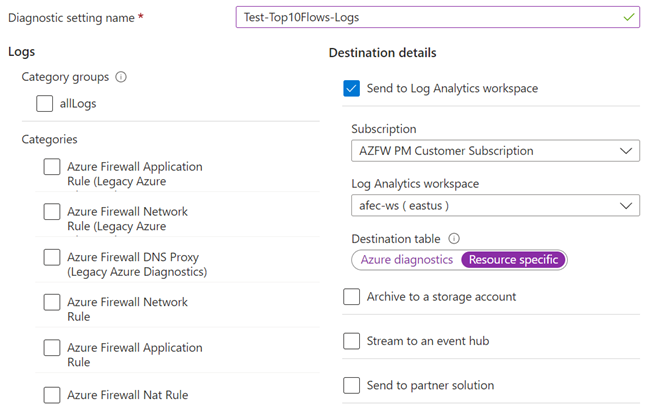This screenshot has width=651, height=410.
Task: Expand the Log Analytics workspace dropdown
Action: pyautogui.click(x=495, y=205)
